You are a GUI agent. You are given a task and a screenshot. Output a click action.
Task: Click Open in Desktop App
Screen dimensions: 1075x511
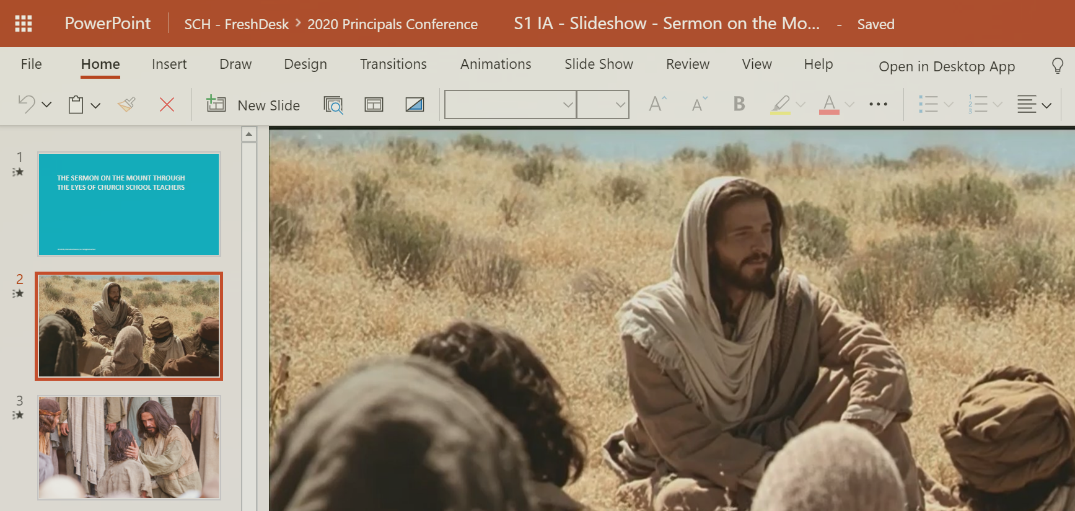tap(947, 67)
